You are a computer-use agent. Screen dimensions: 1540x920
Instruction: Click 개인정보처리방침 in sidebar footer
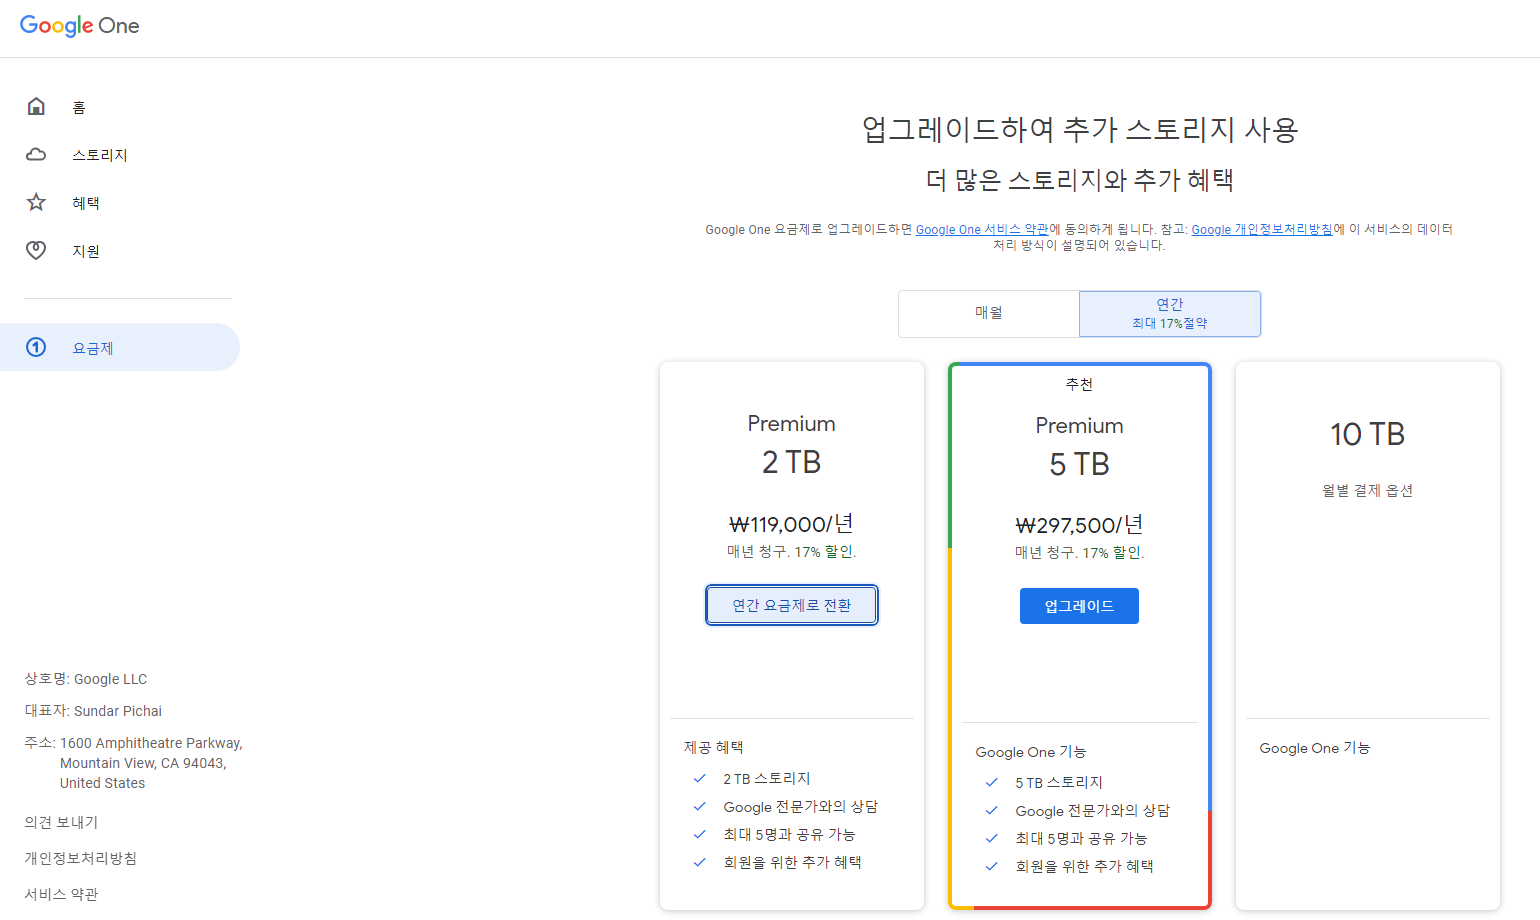80,858
